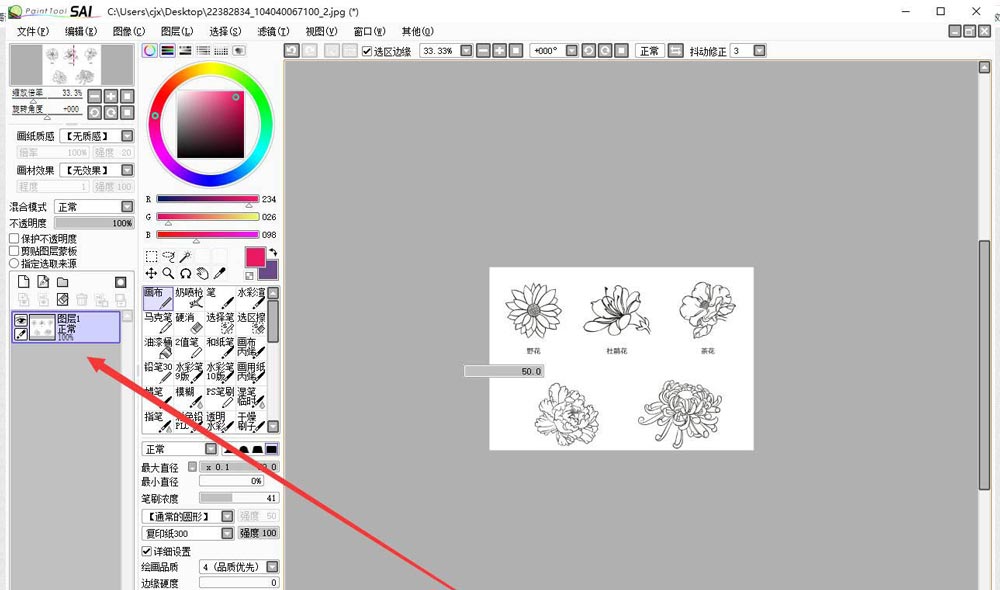Click the clear layer eraser icon
1000x590 pixels.
[62, 299]
